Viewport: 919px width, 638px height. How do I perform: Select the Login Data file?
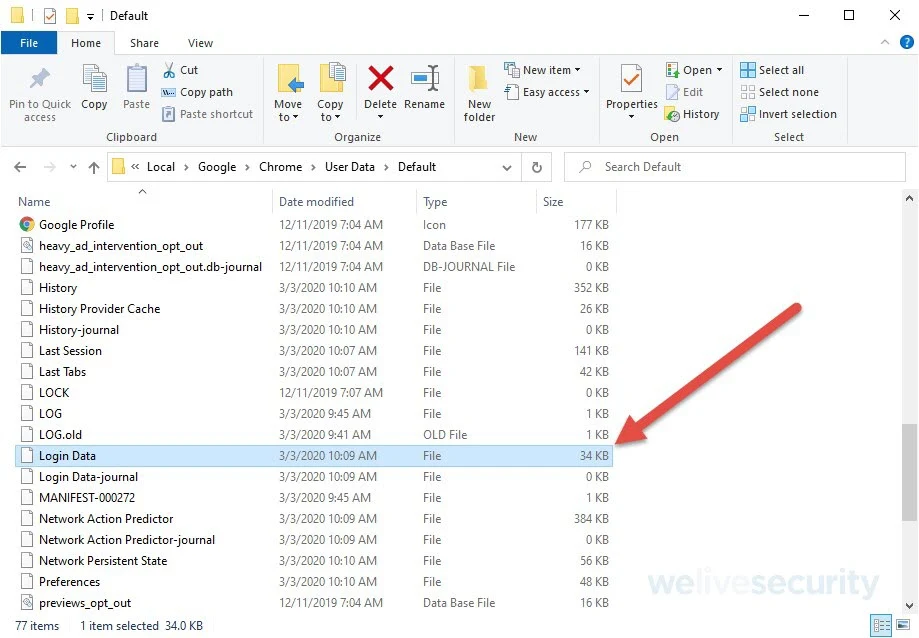pyautogui.click(x=314, y=456)
